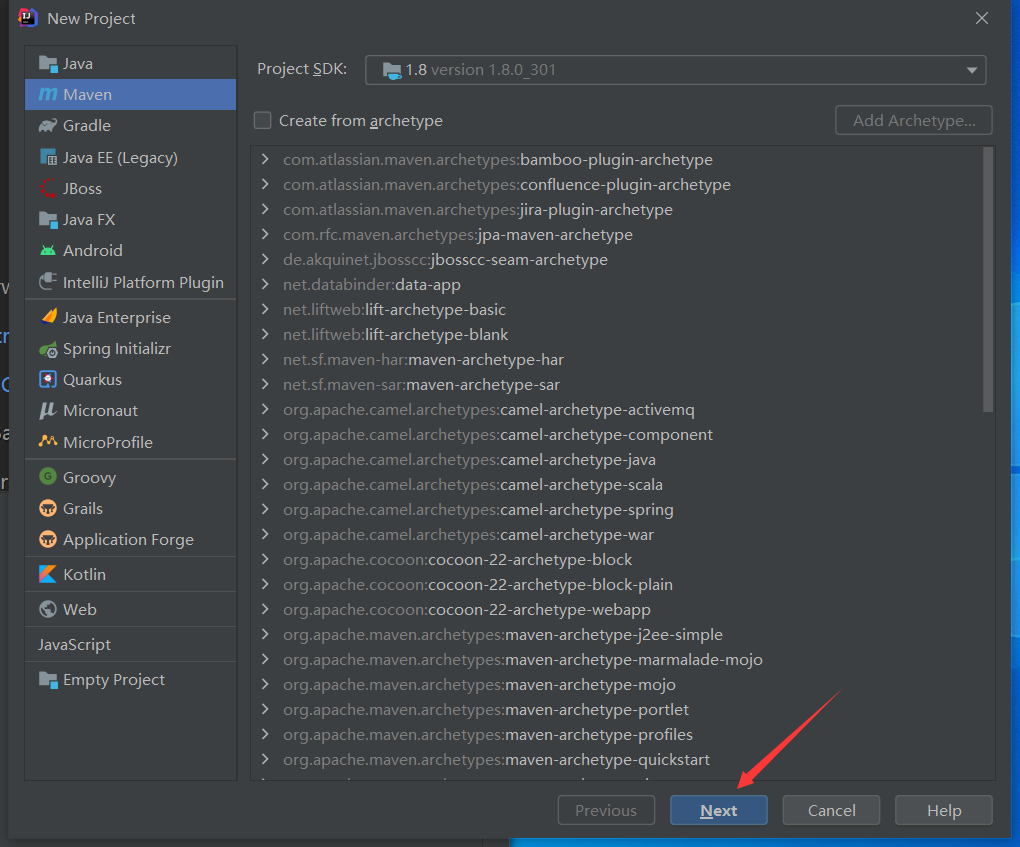Expand the bamboo-plugin-archetype row
The image size is (1020, 847).
coord(265,159)
